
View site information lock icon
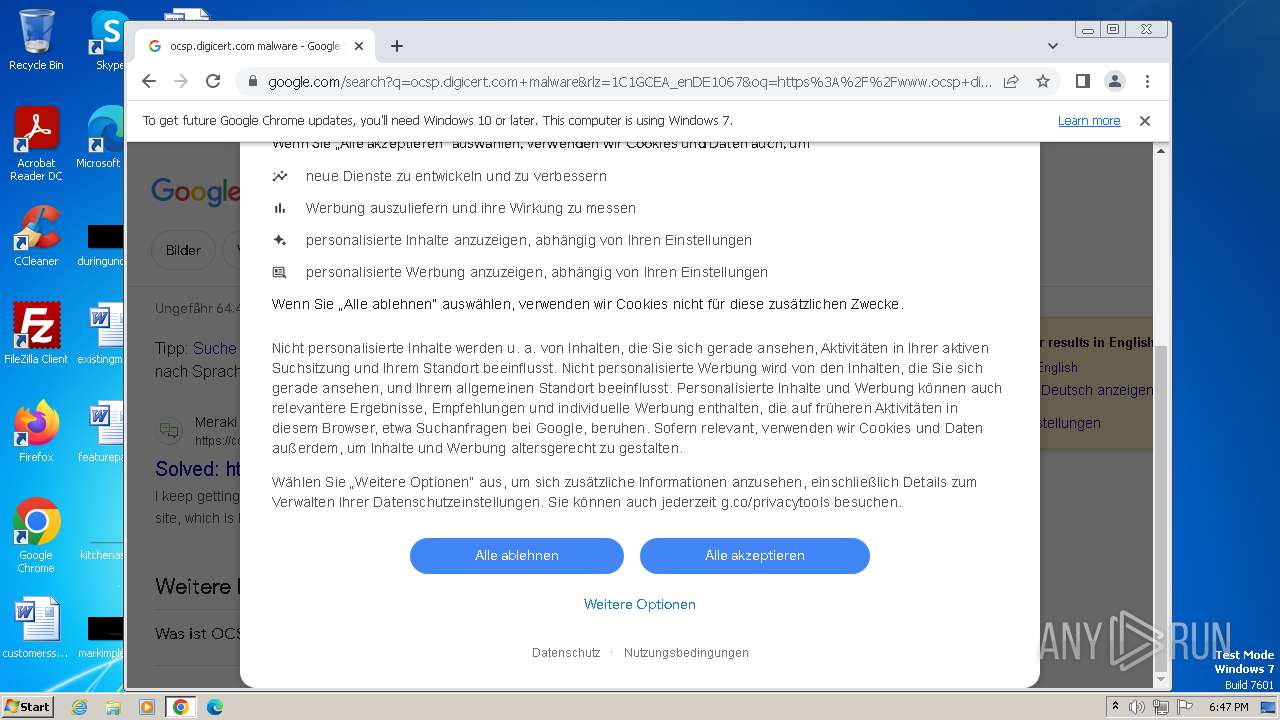pyautogui.click(x=252, y=81)
